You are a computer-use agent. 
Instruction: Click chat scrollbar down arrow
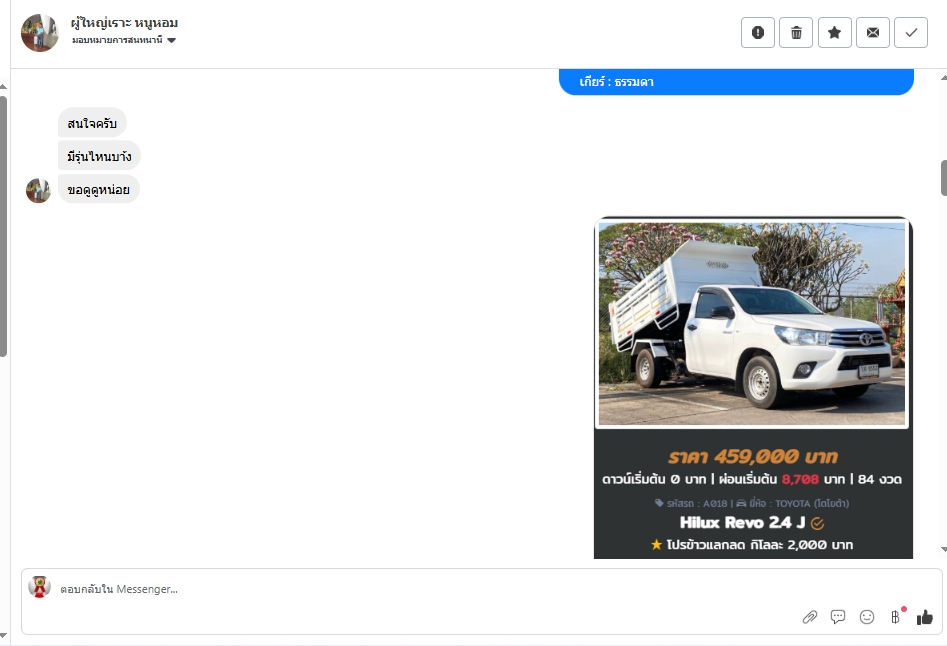pos(943,549)
